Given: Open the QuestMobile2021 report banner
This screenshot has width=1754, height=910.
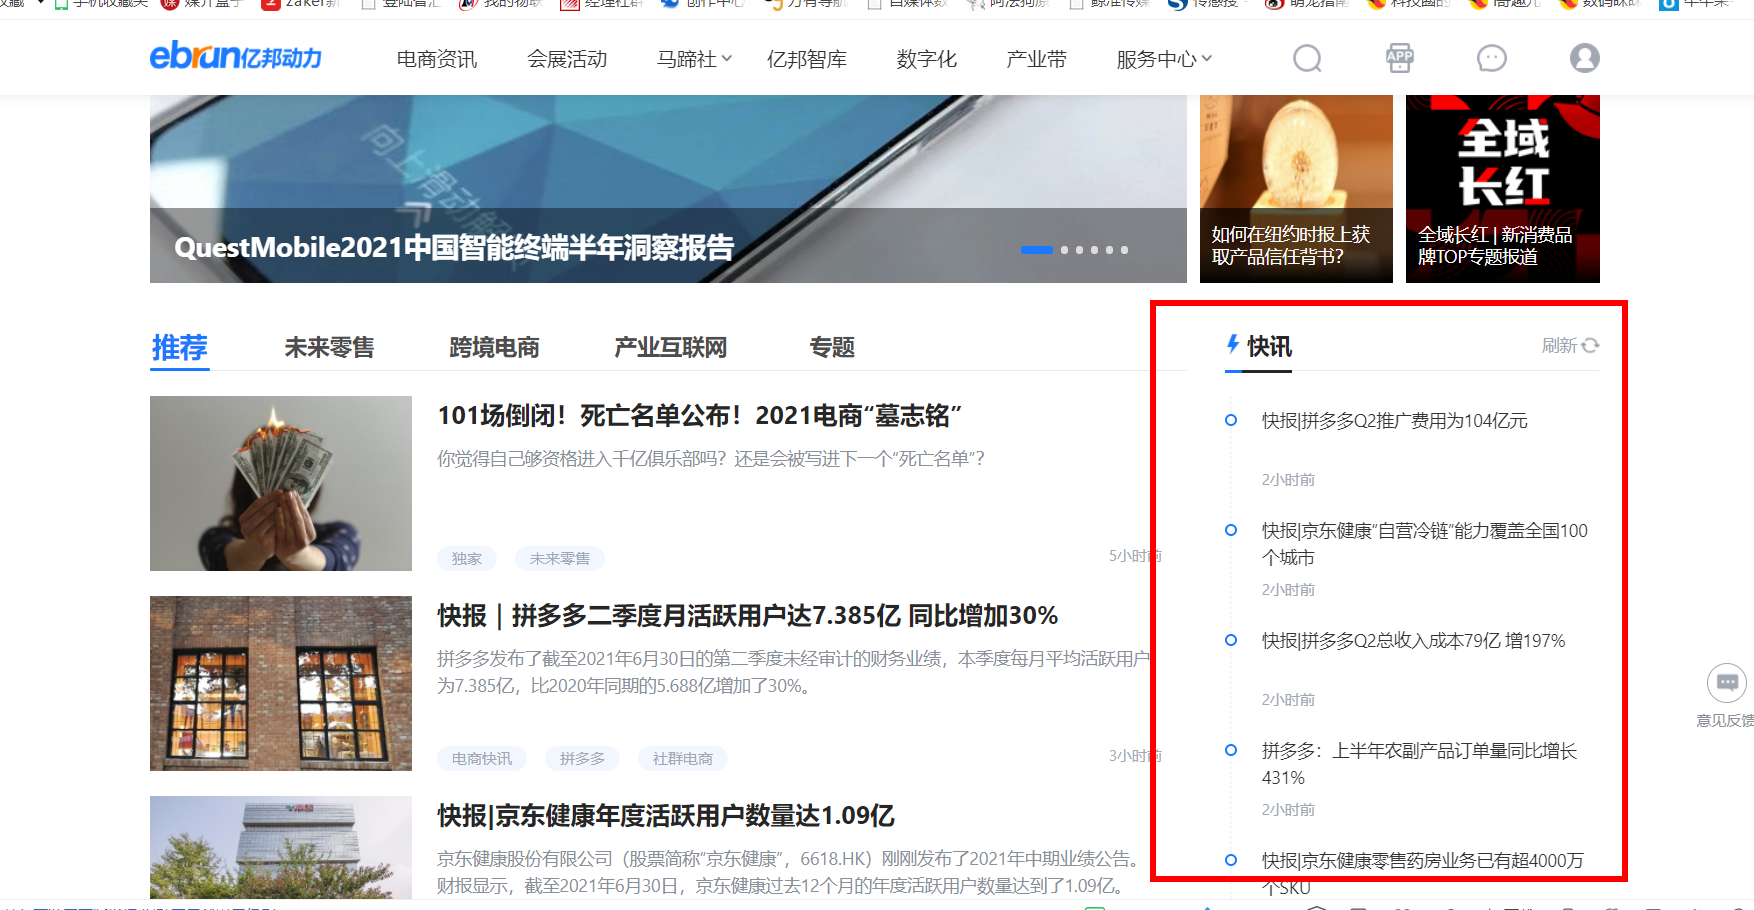Looking at the screenshot, I should [x=668, y=189].
